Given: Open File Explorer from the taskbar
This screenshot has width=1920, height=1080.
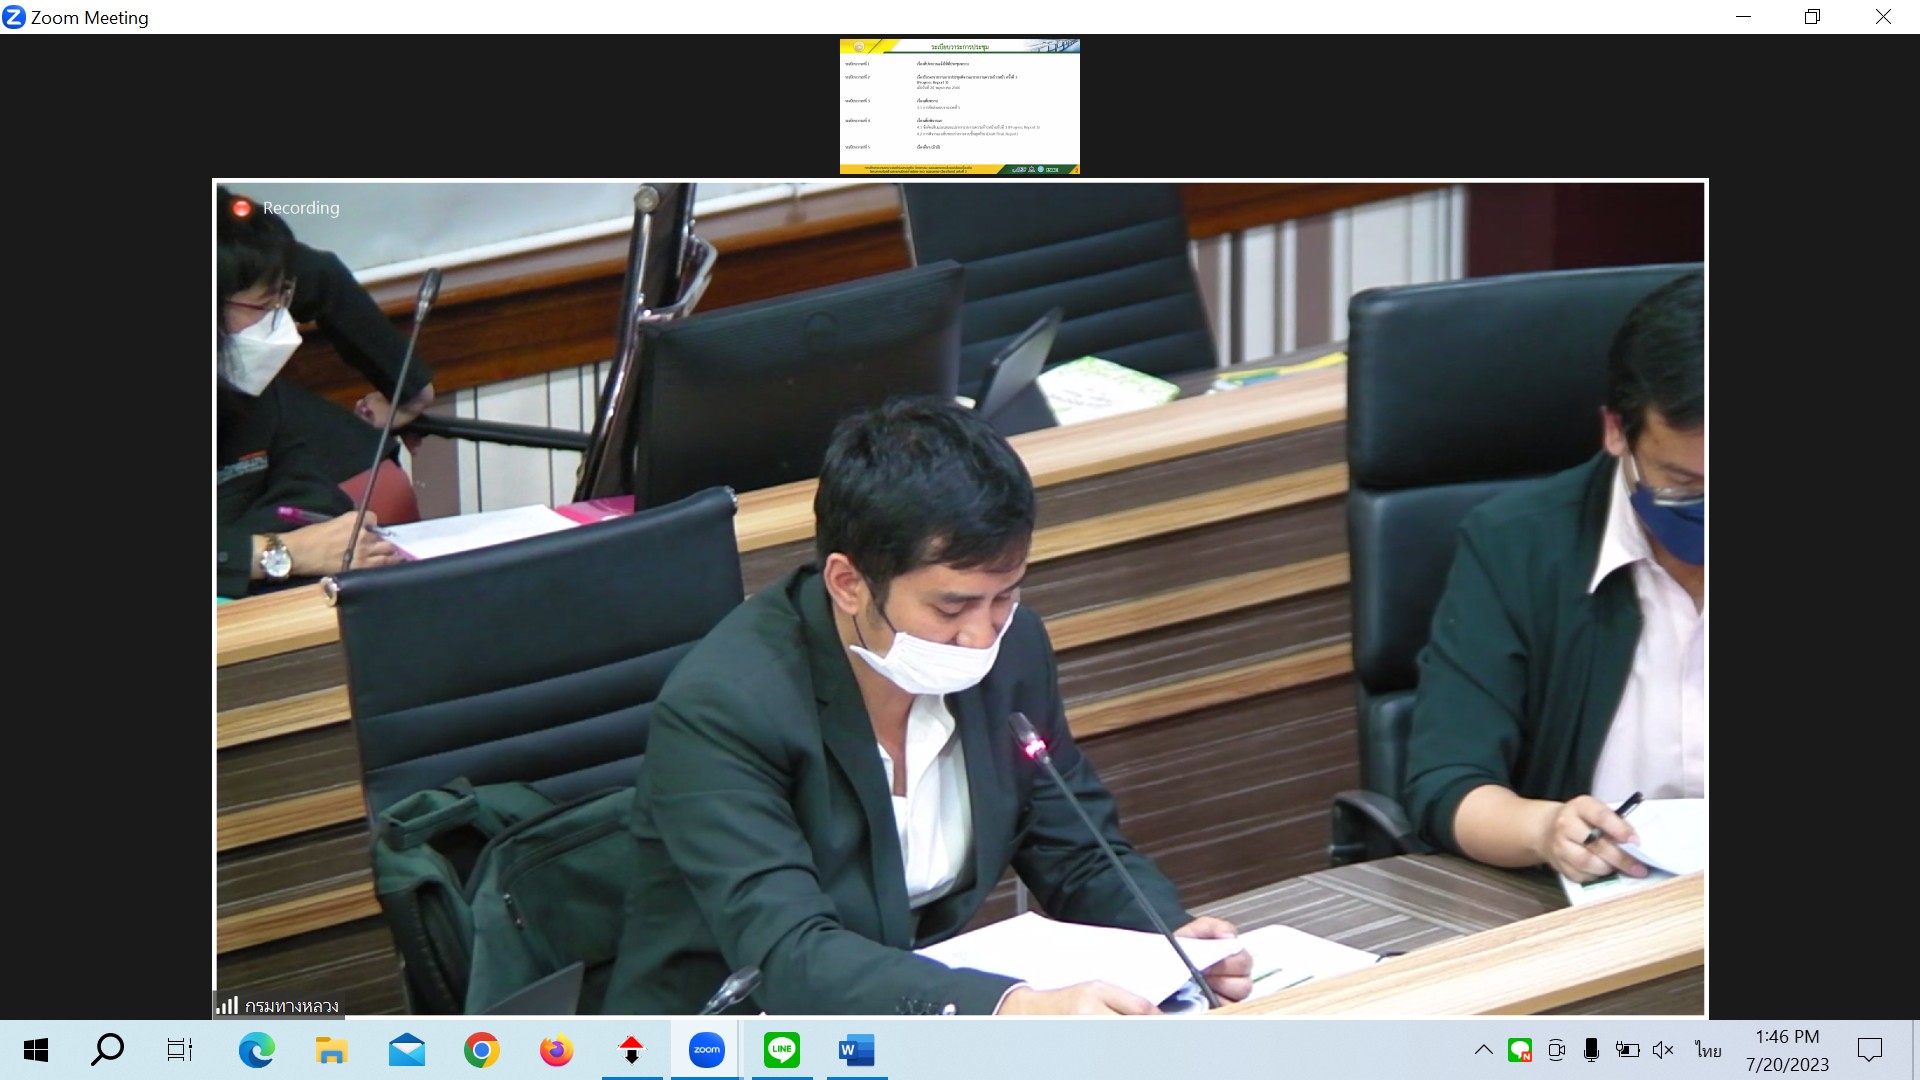Looking at the screenshot, I should [x=331, y=1050].
